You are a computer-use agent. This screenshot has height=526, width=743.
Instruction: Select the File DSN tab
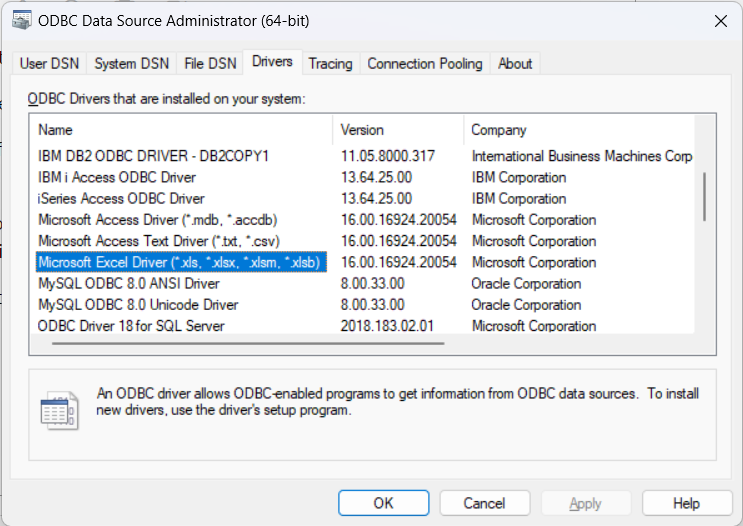[211, 64]
